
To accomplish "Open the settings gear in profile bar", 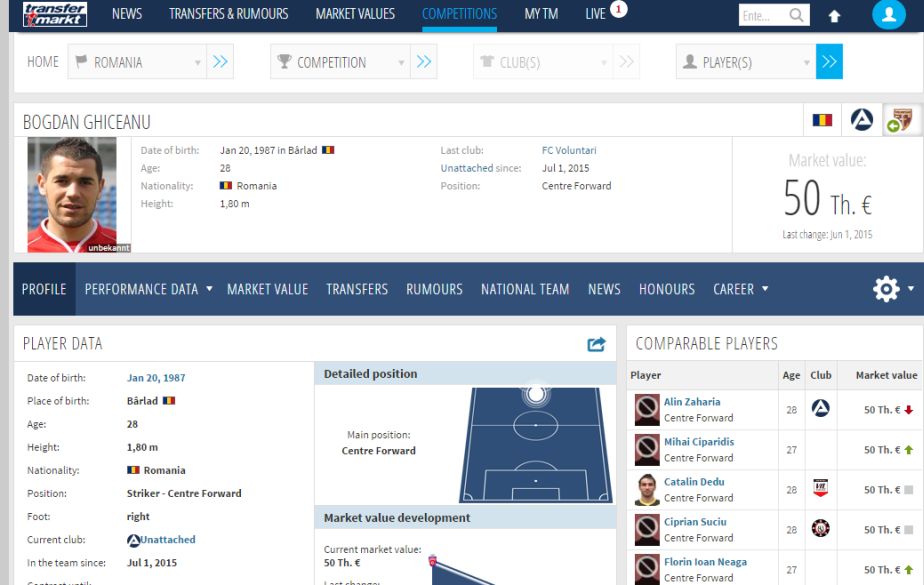I will coord(886,289).
